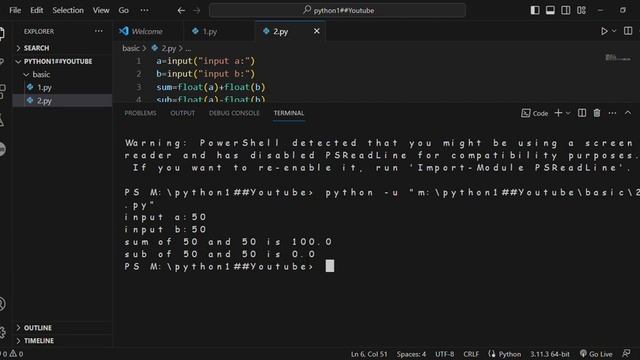The height and width of the screenshot is (360, 640).
Task: Open the launch profile dropdown beside plus
Action: [568, 113]
